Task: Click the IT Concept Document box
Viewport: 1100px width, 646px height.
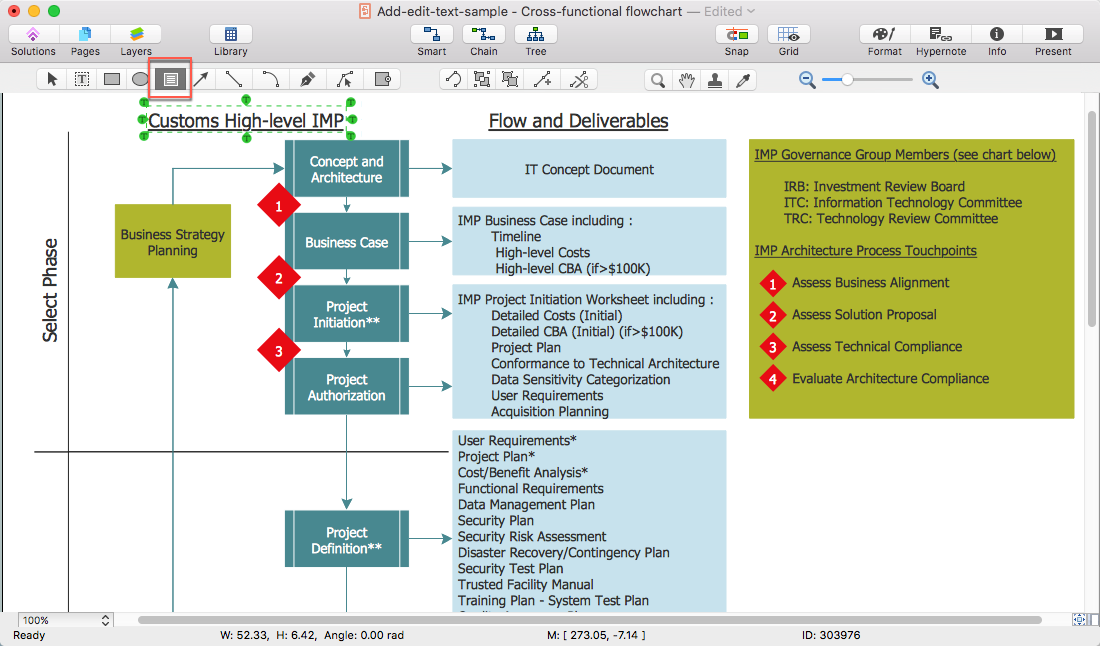Action: 589,169
